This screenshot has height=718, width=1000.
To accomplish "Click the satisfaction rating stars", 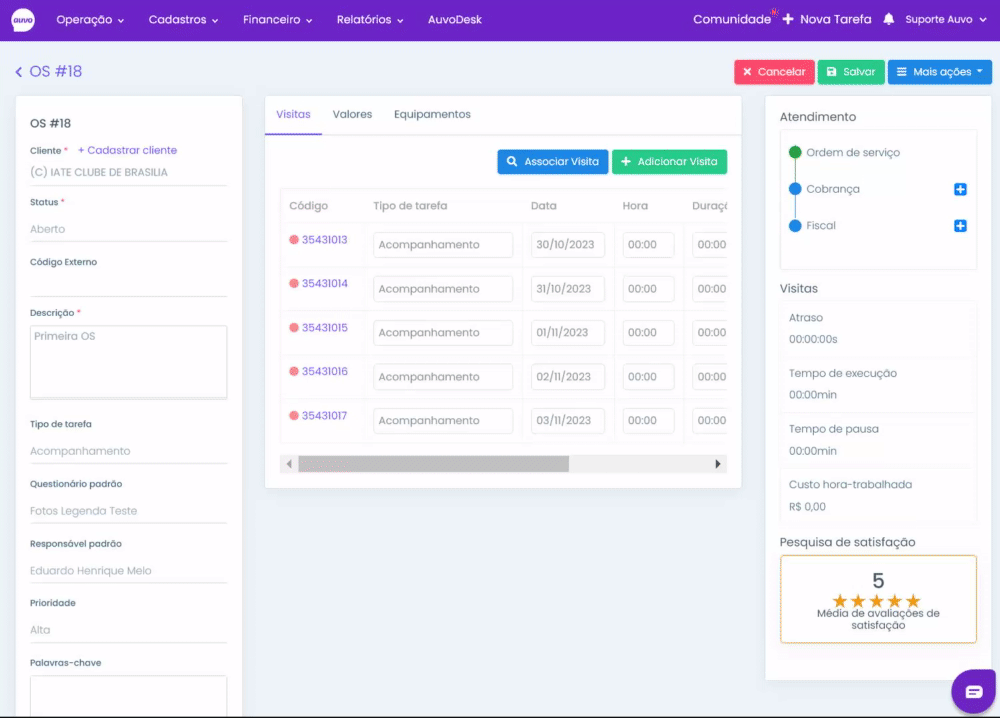I will (x=877, y=601).
